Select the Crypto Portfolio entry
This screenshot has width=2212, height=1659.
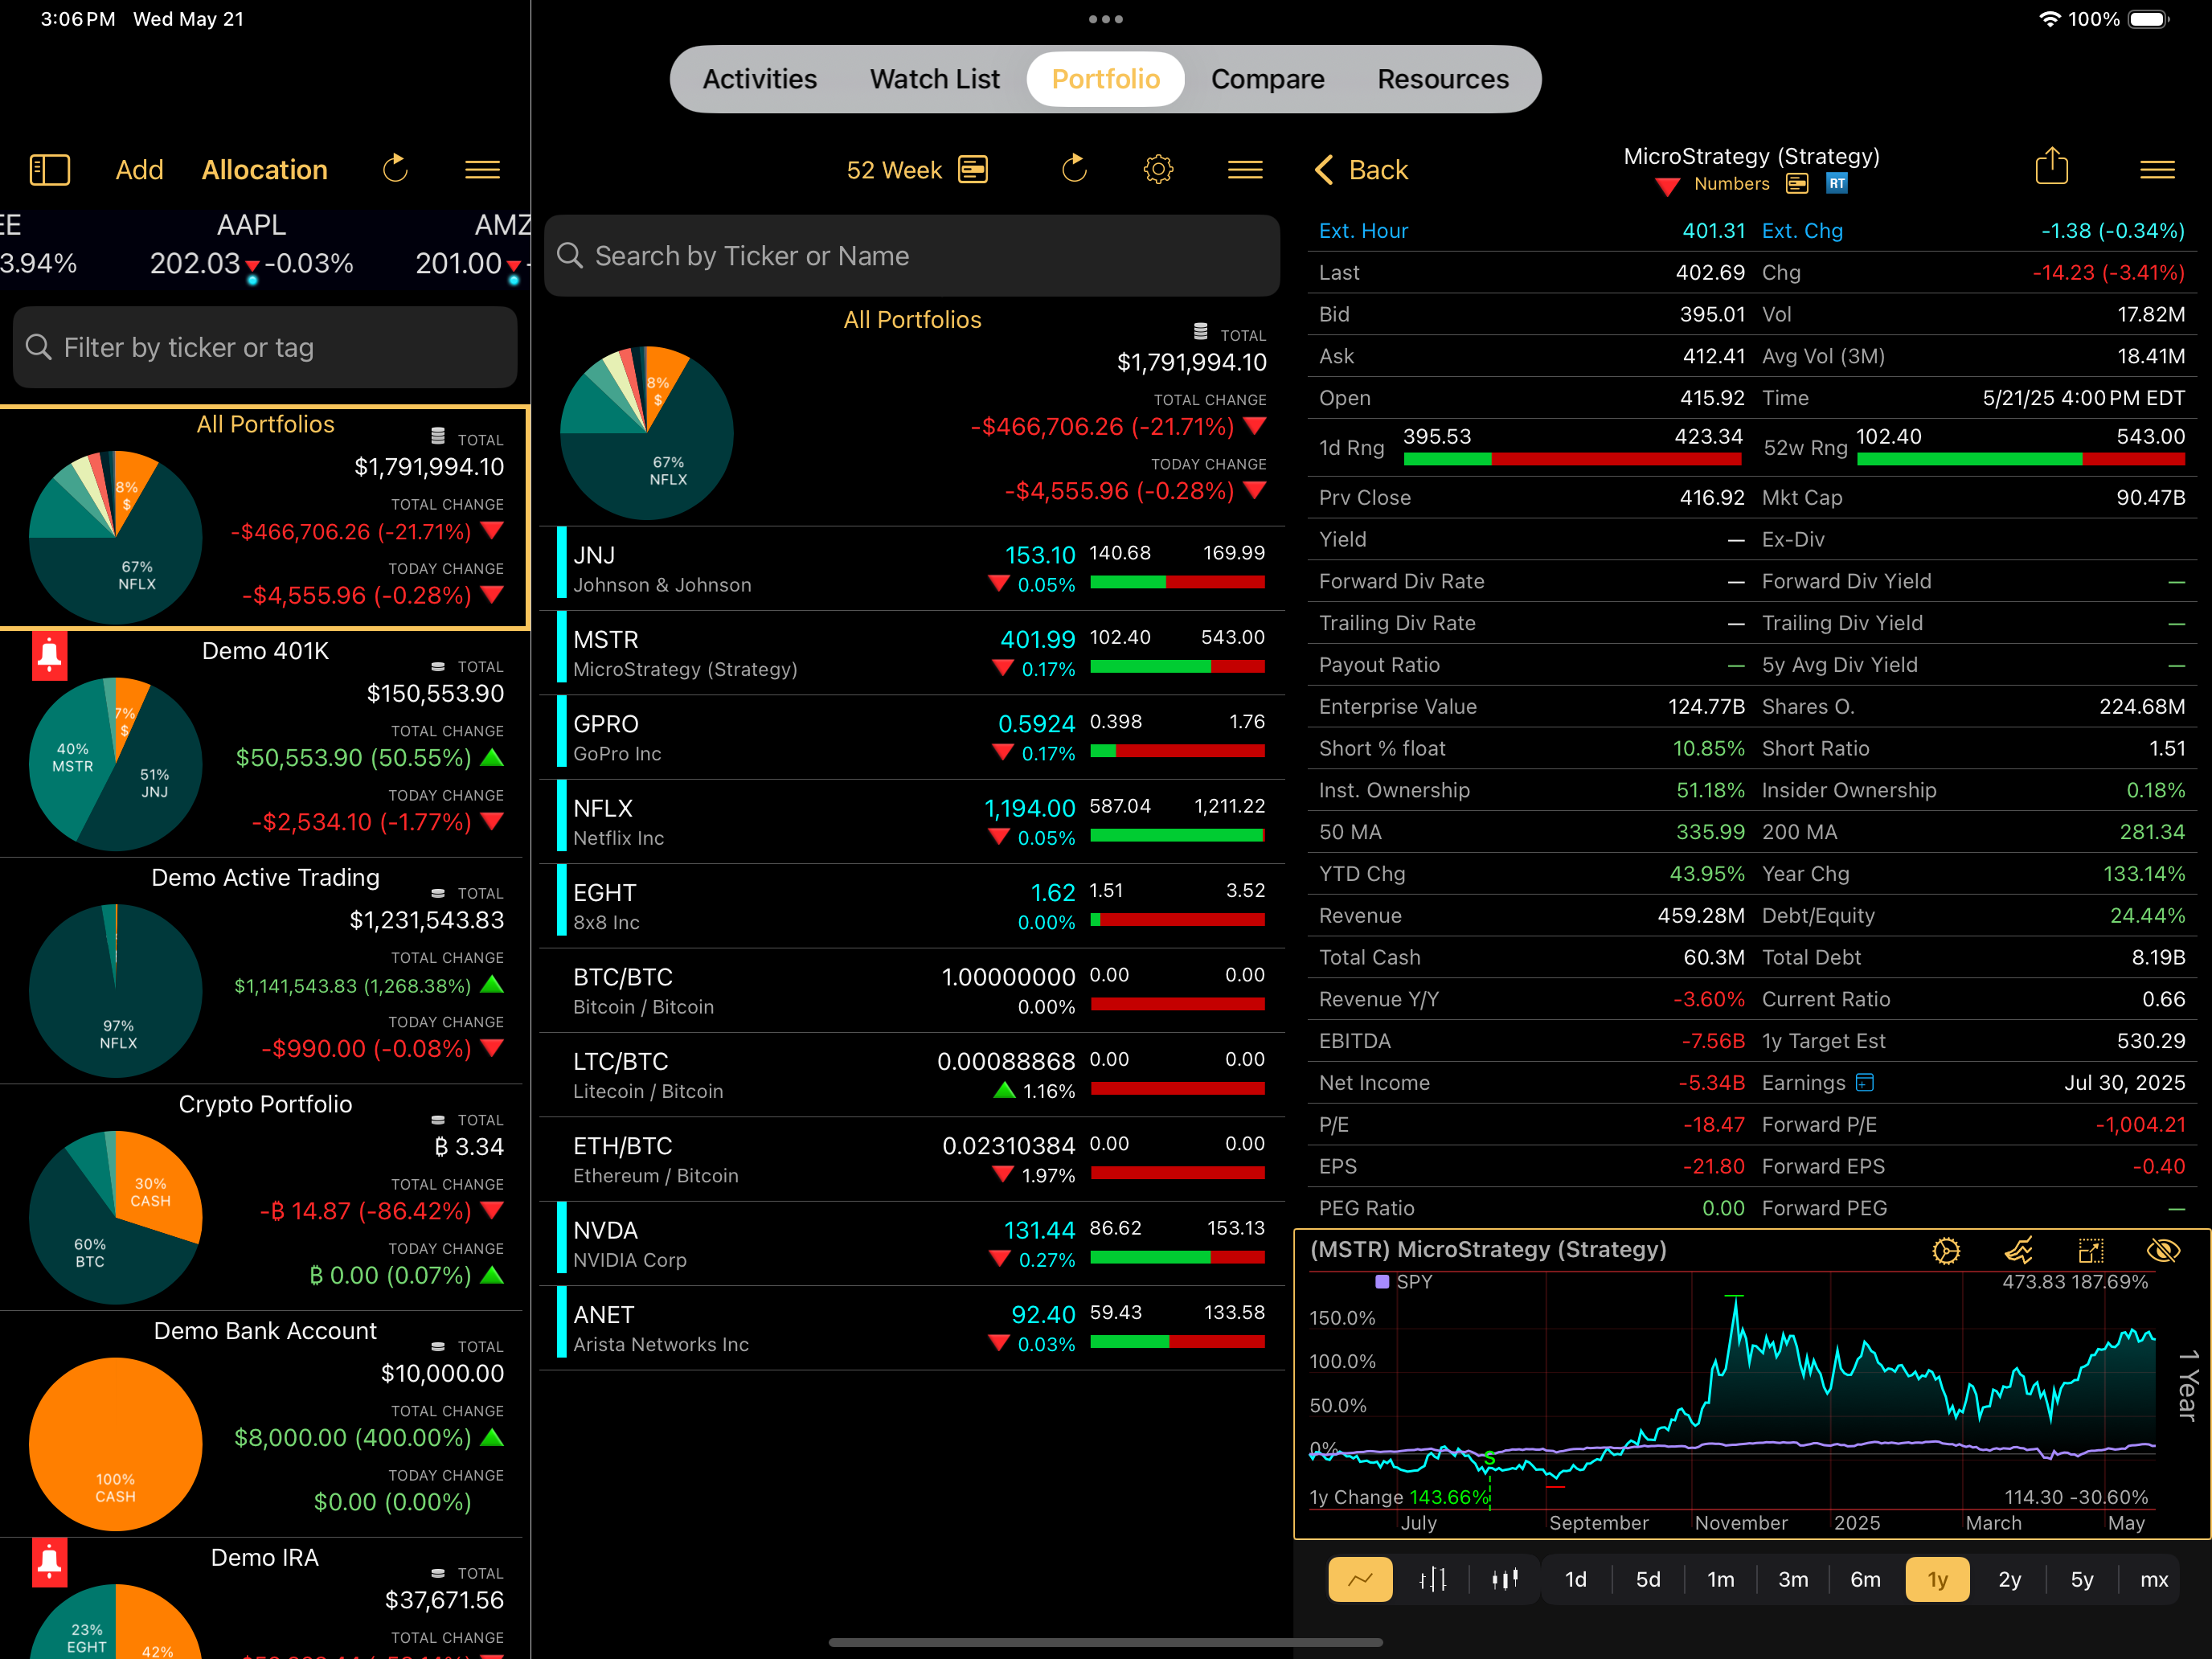tap(265, 1197)
